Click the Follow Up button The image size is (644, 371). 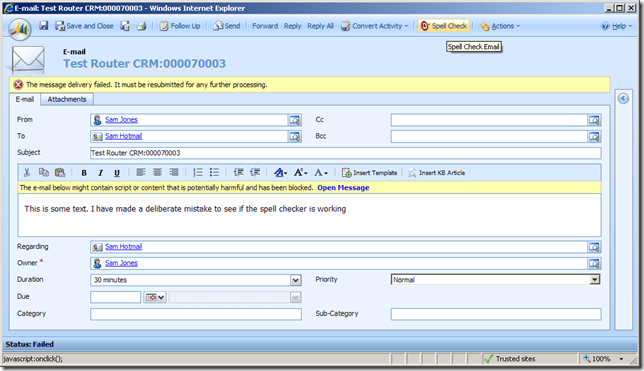click(x=180, y=26)
